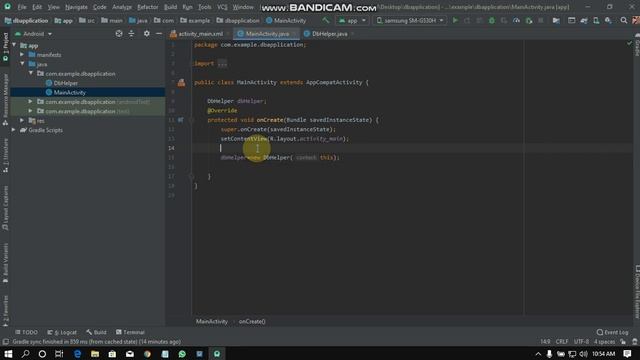The height and width of the screenshot is (360, 640).
Task: Toggle the Structure side panel button
Action: [x=5, y=156]
